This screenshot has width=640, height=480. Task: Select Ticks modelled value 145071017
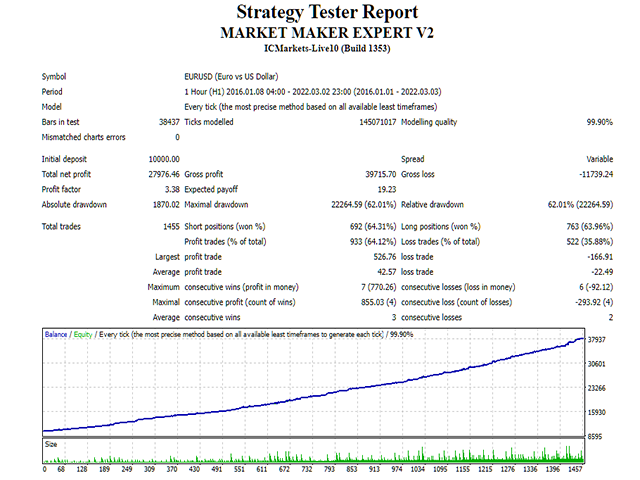tap(378, 122)
